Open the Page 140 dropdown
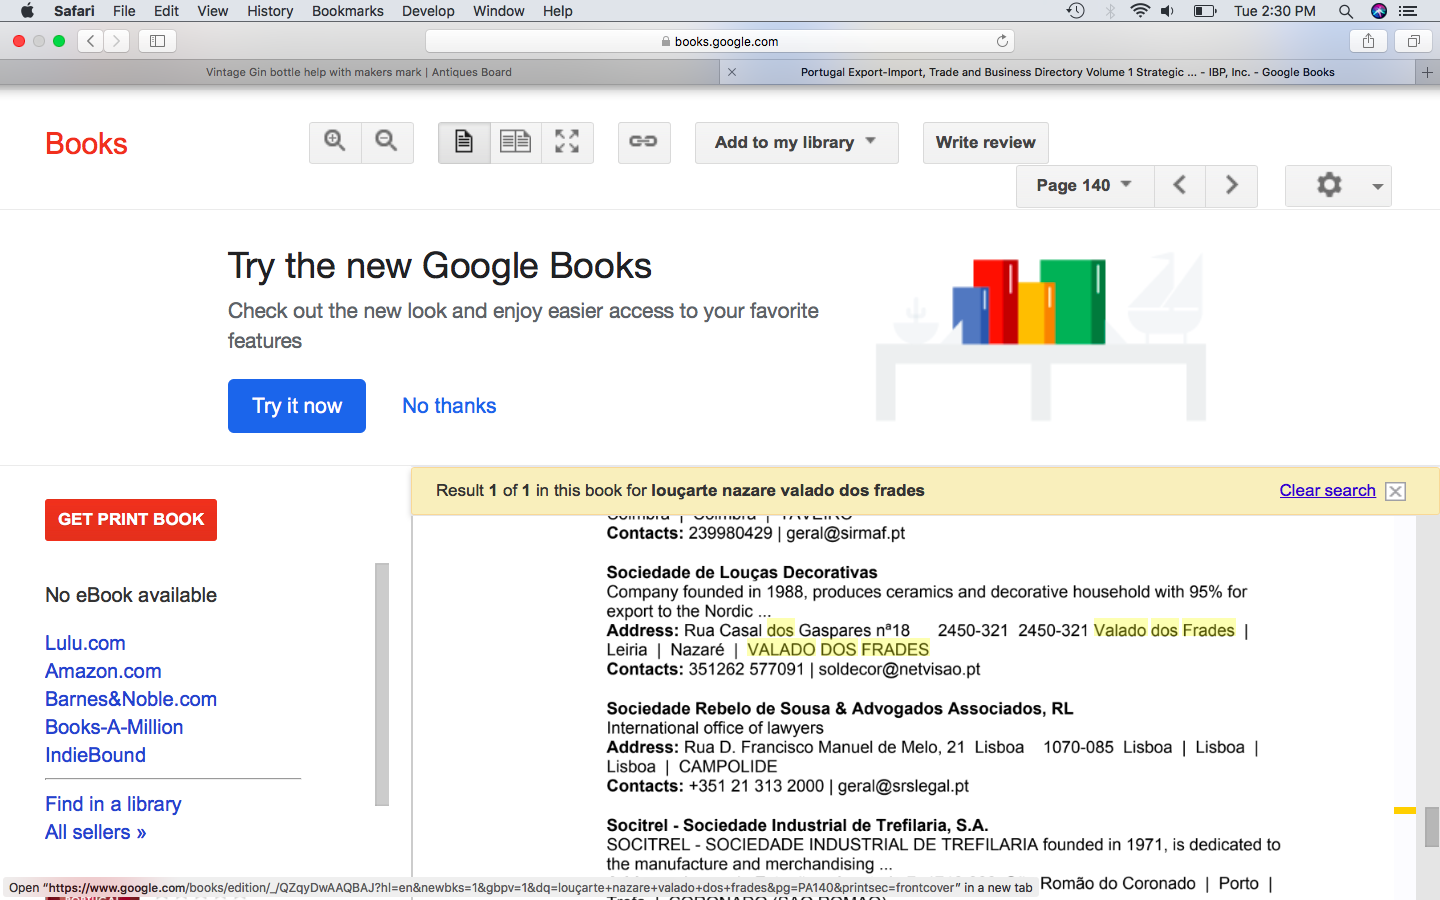Screen dimensions: 1440x900 click(x=1085, y=185)
